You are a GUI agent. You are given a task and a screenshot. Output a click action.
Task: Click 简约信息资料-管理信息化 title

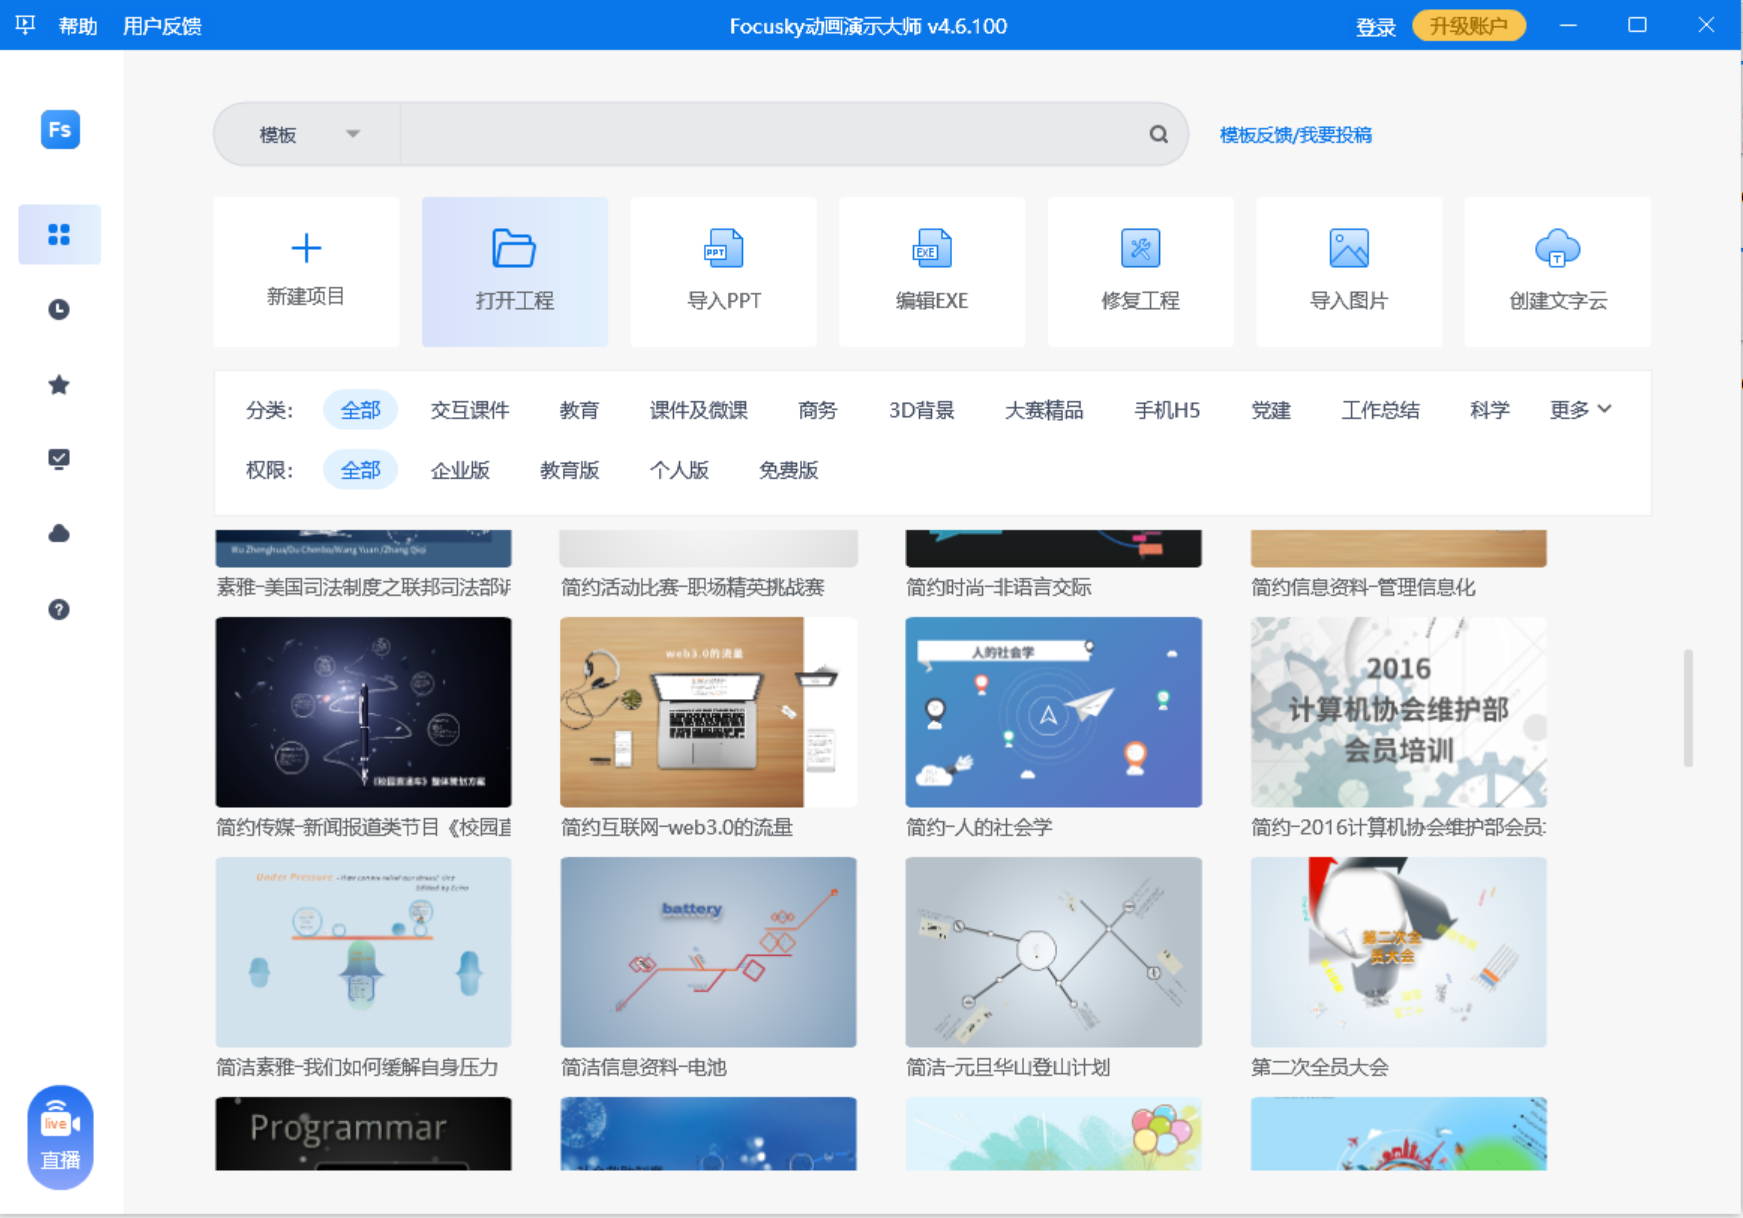[1363, 587]
